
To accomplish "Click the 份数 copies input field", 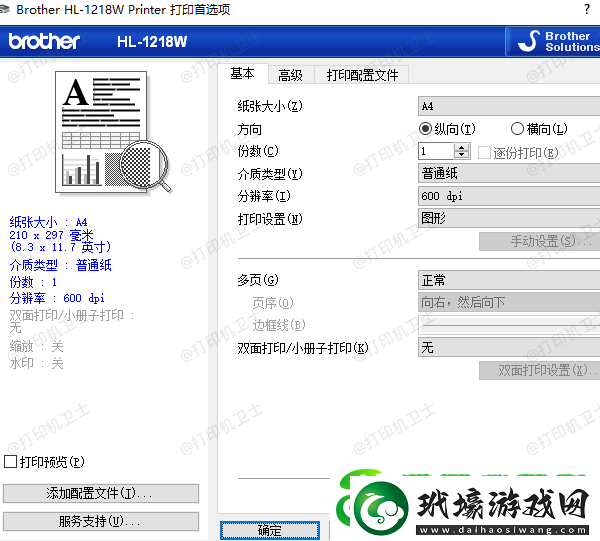I will point(436,151).
